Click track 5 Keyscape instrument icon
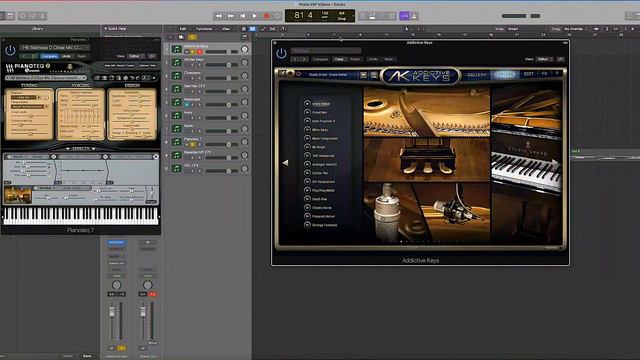Screen dimensions: 640x360 point(177,102)
